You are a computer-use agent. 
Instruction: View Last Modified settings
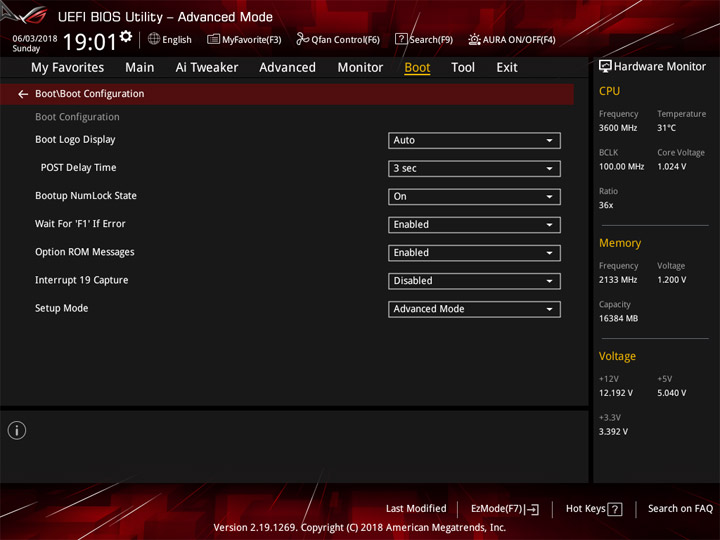416,509
